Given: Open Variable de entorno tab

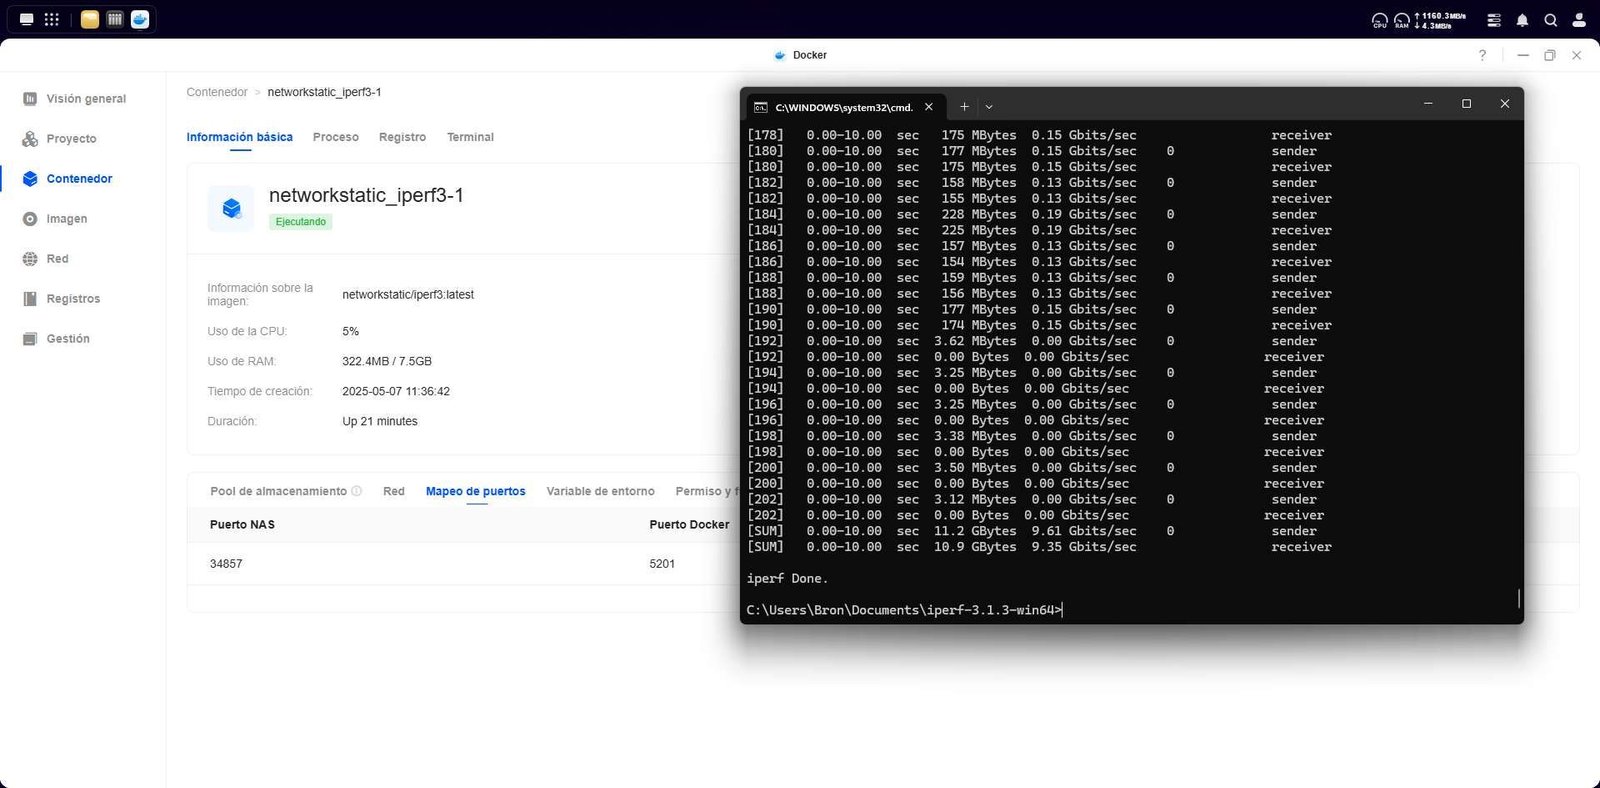Looking at the screenshot, I should 601,491.
